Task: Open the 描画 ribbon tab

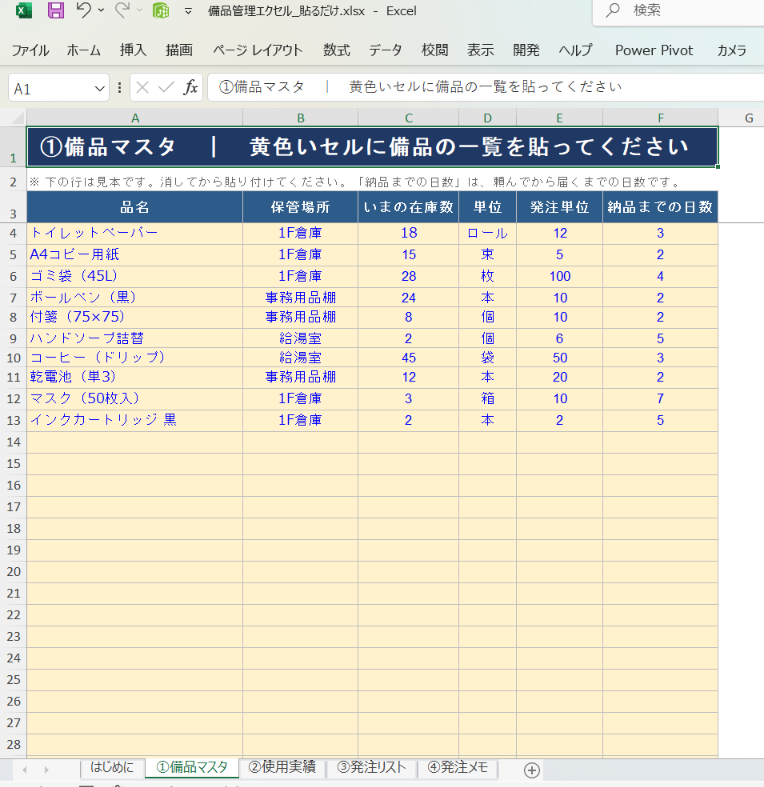Action: click(179, 50)
